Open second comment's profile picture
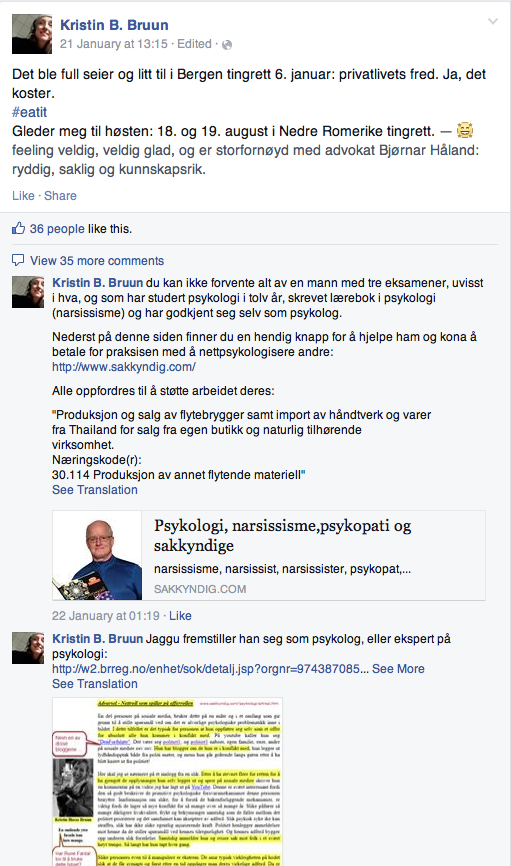This screenshot has height=866, width=511. 28,648
